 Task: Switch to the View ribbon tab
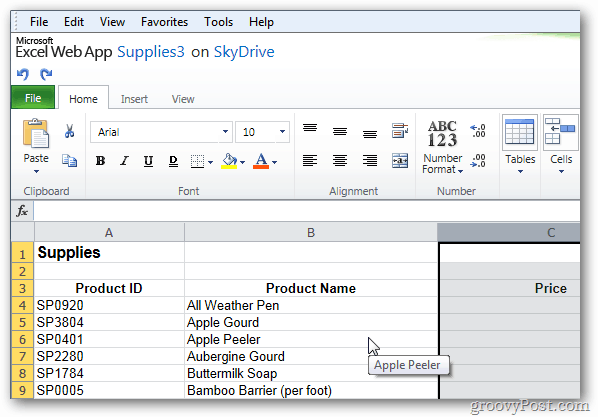[x=183, y=99]
